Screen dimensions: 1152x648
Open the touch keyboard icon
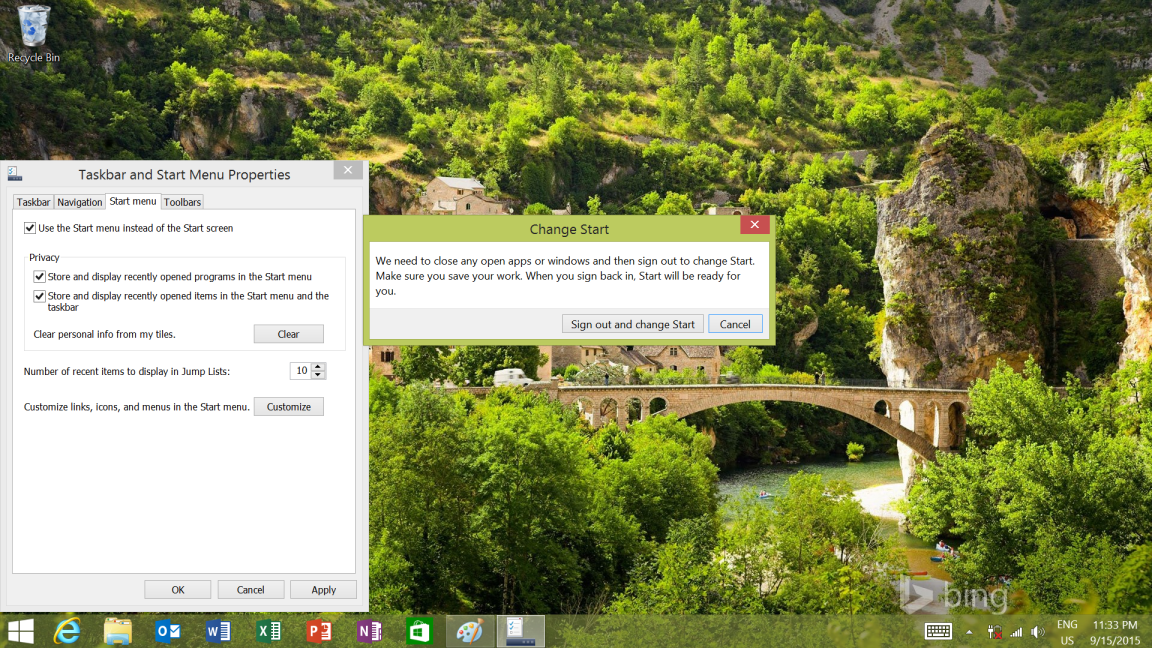pyautogui.click(x=938, y=631)
